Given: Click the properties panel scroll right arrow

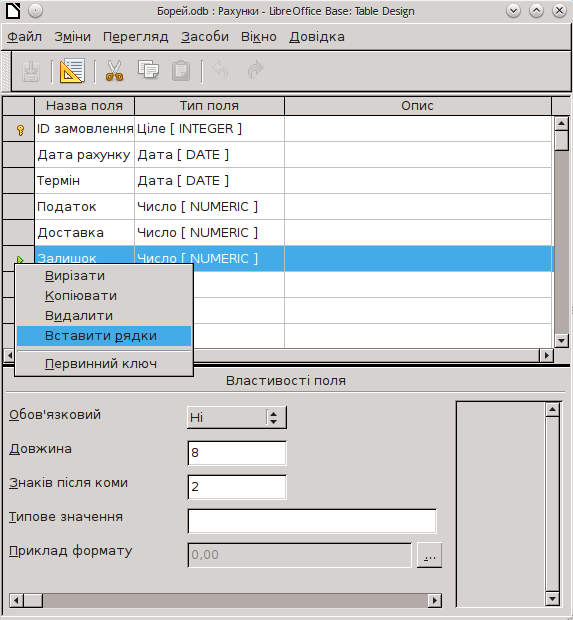Looking at the screenshot, I should pyautogui.click(x=435, y=601).
